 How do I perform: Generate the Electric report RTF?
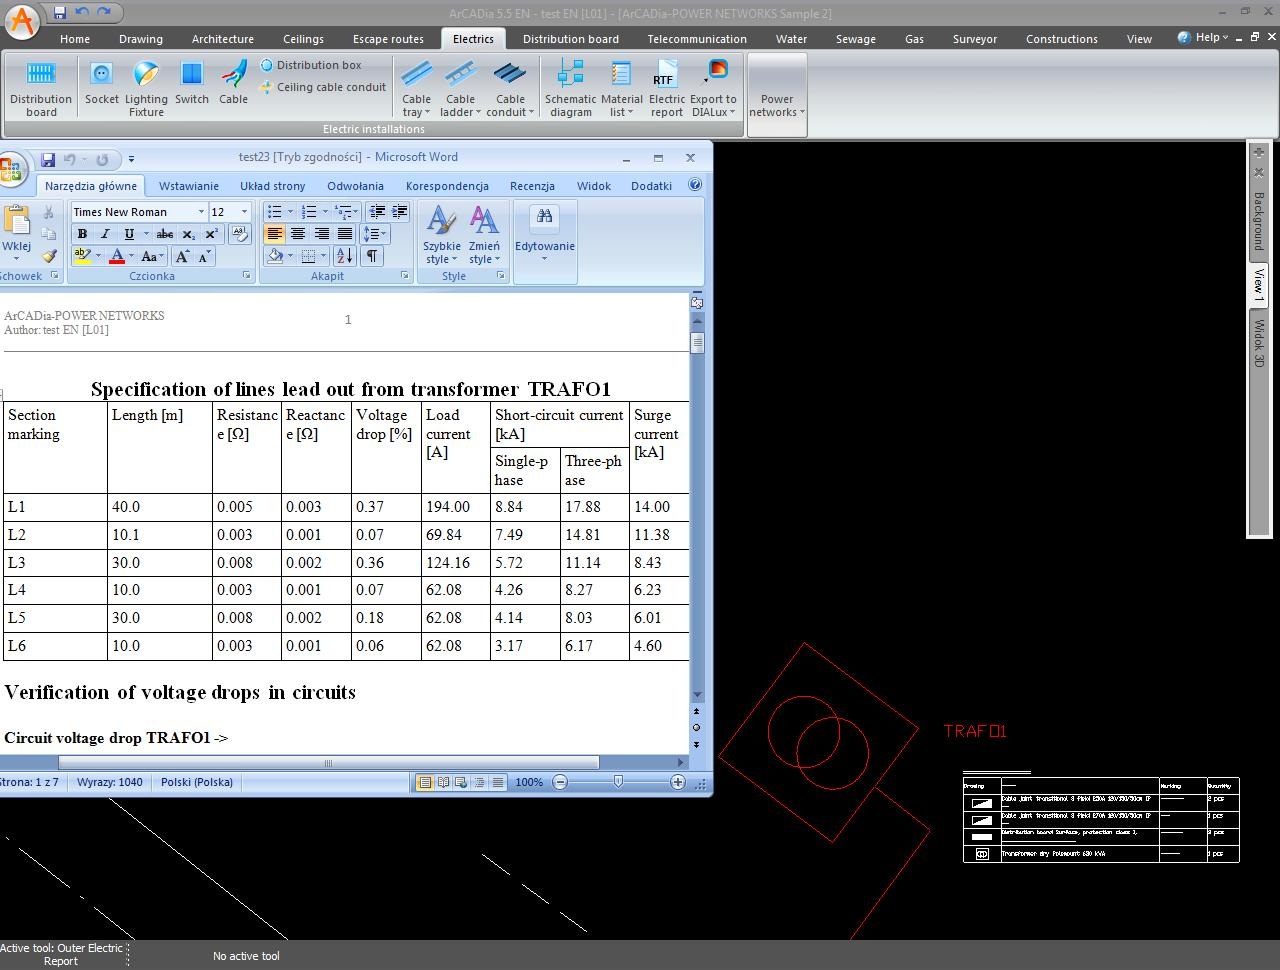coord(666,76)
